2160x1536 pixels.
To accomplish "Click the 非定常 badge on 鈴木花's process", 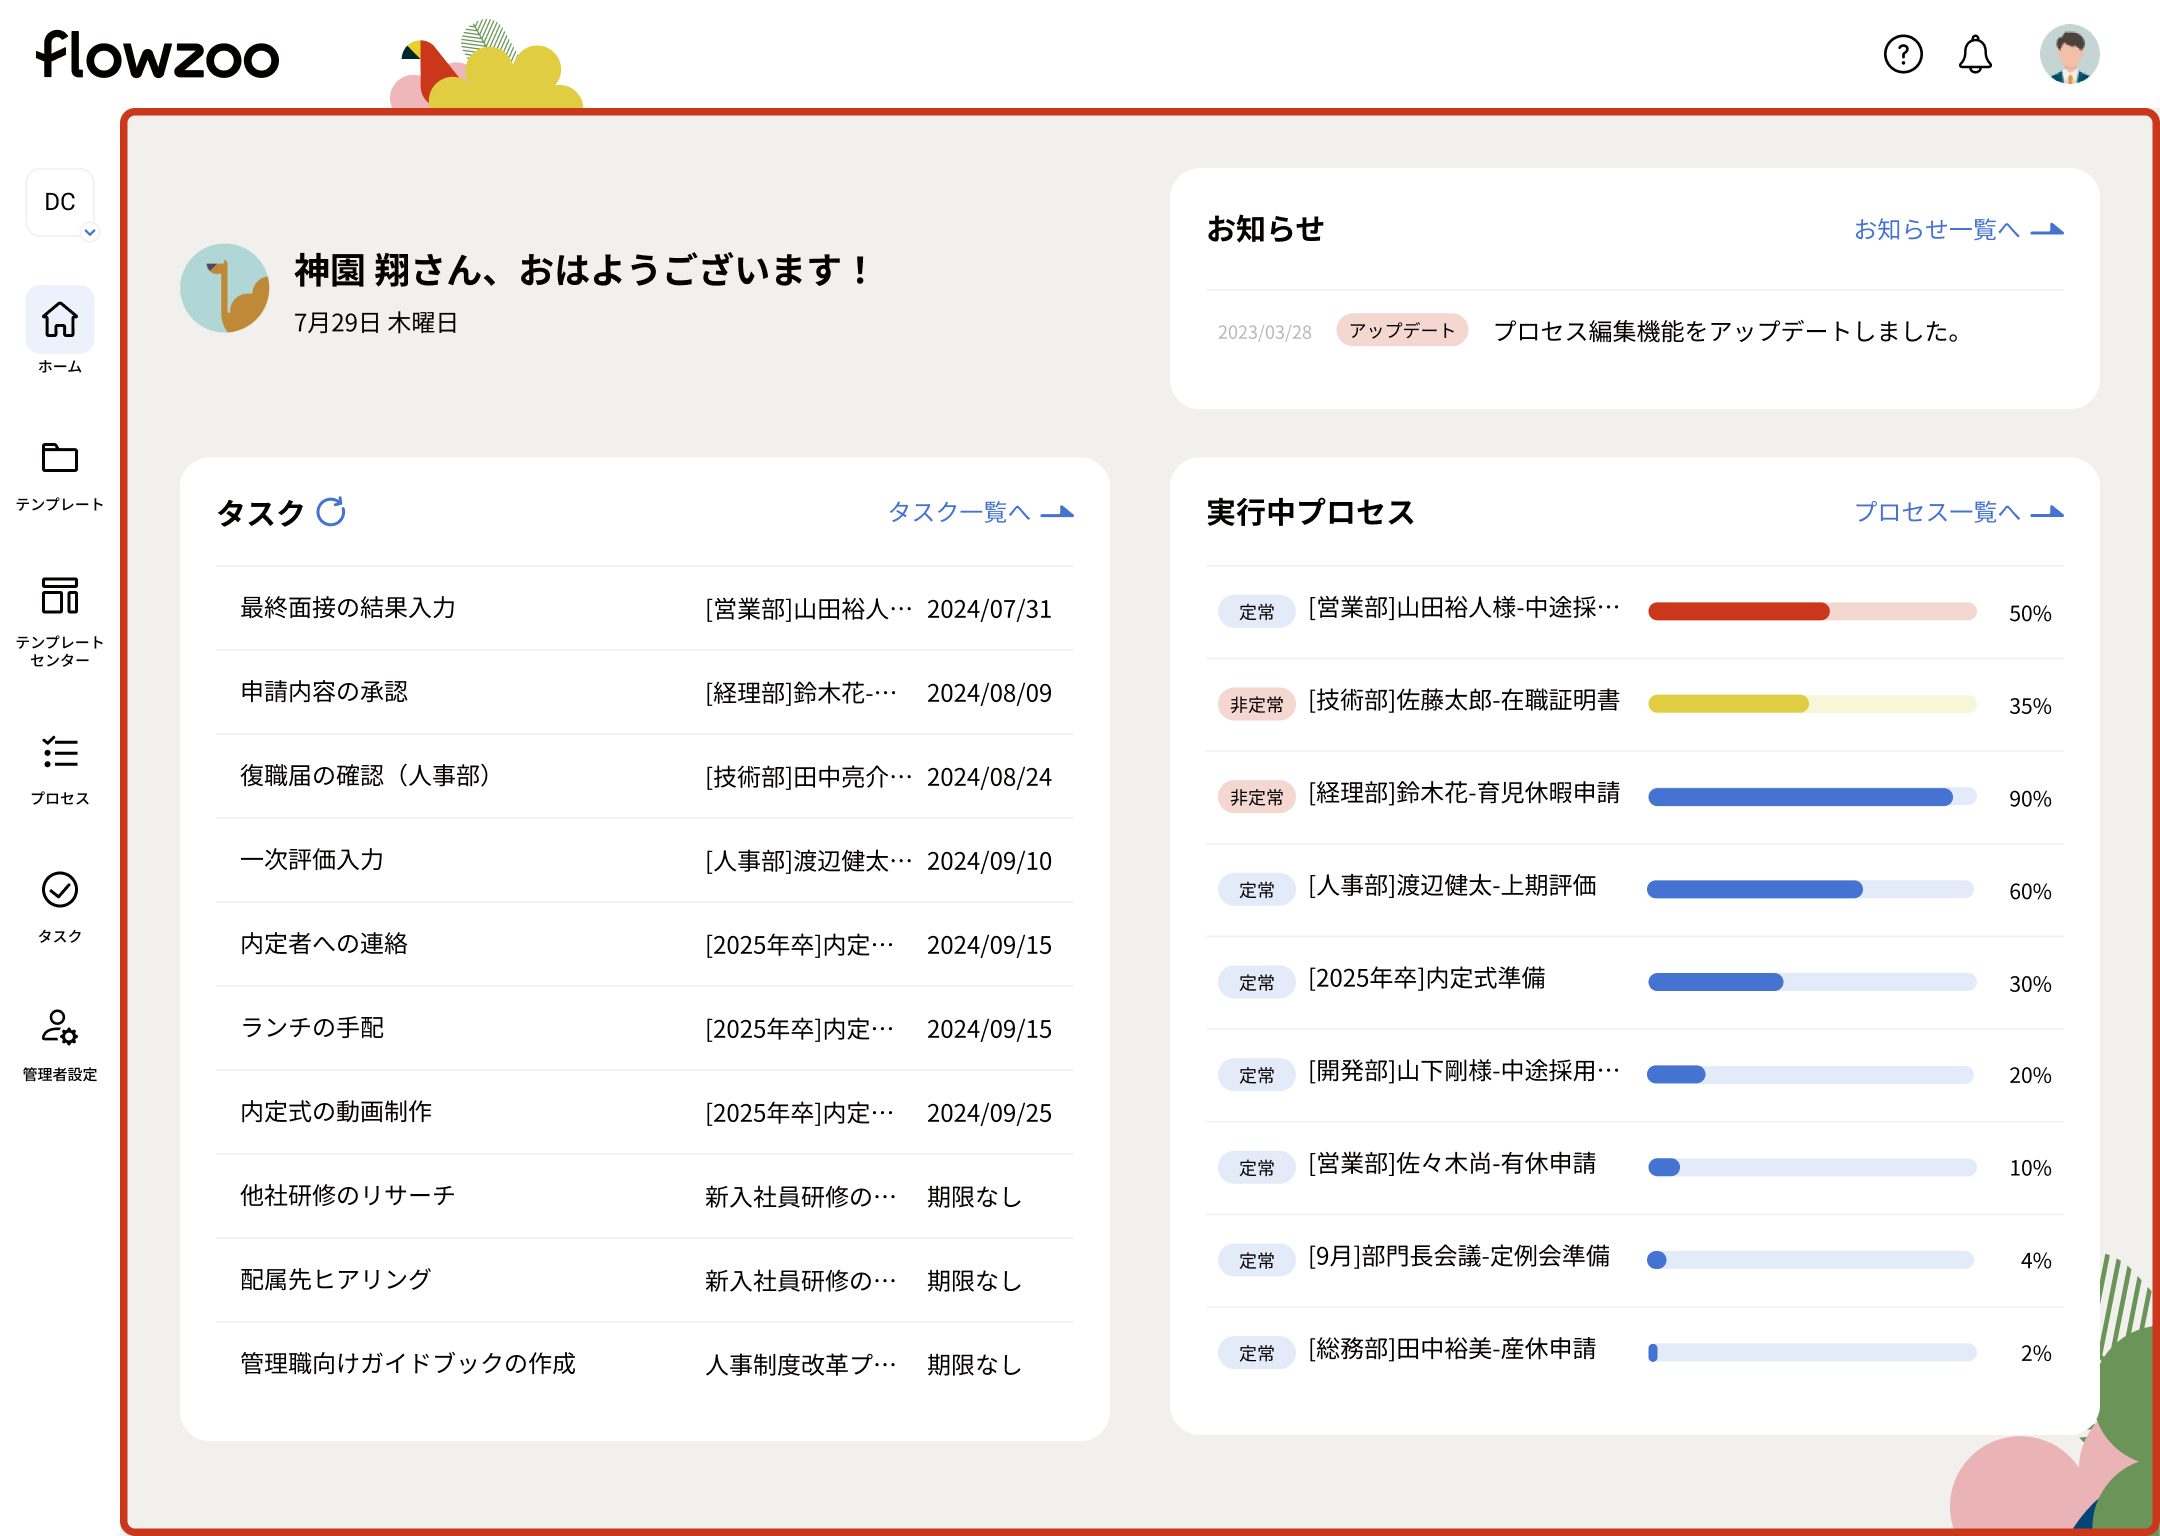I will coord(1256,797).
